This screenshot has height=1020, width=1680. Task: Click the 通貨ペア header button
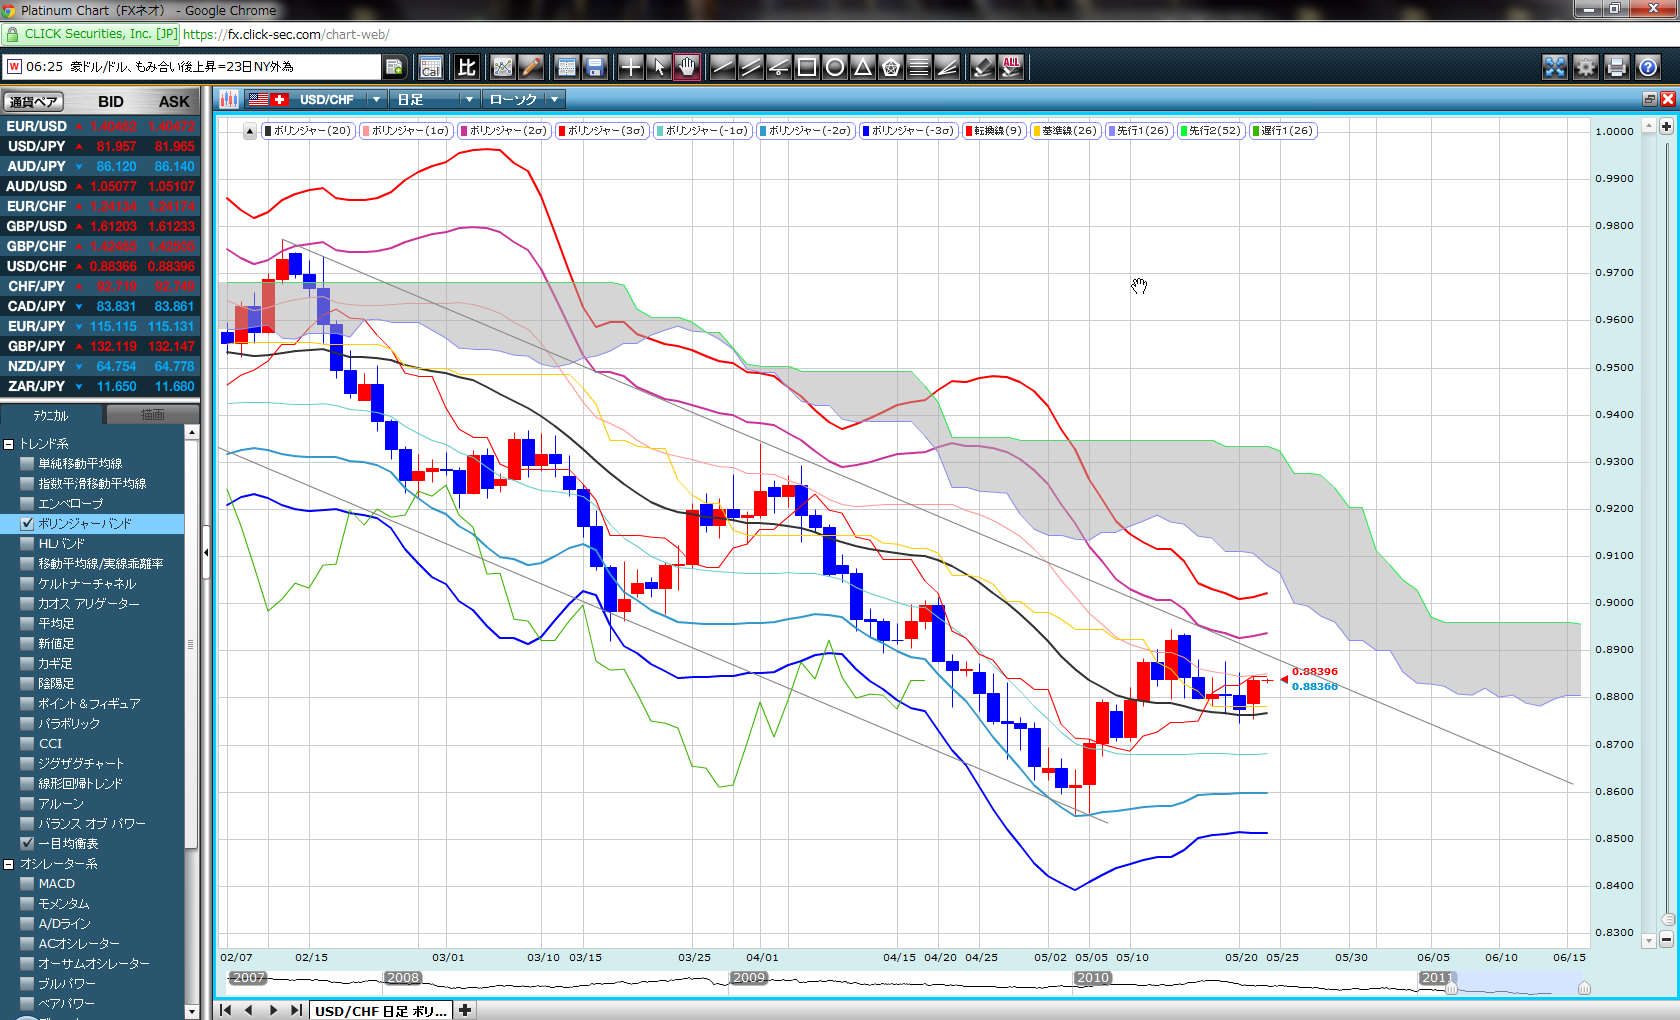pyautogui.click(x=33, y=101)
